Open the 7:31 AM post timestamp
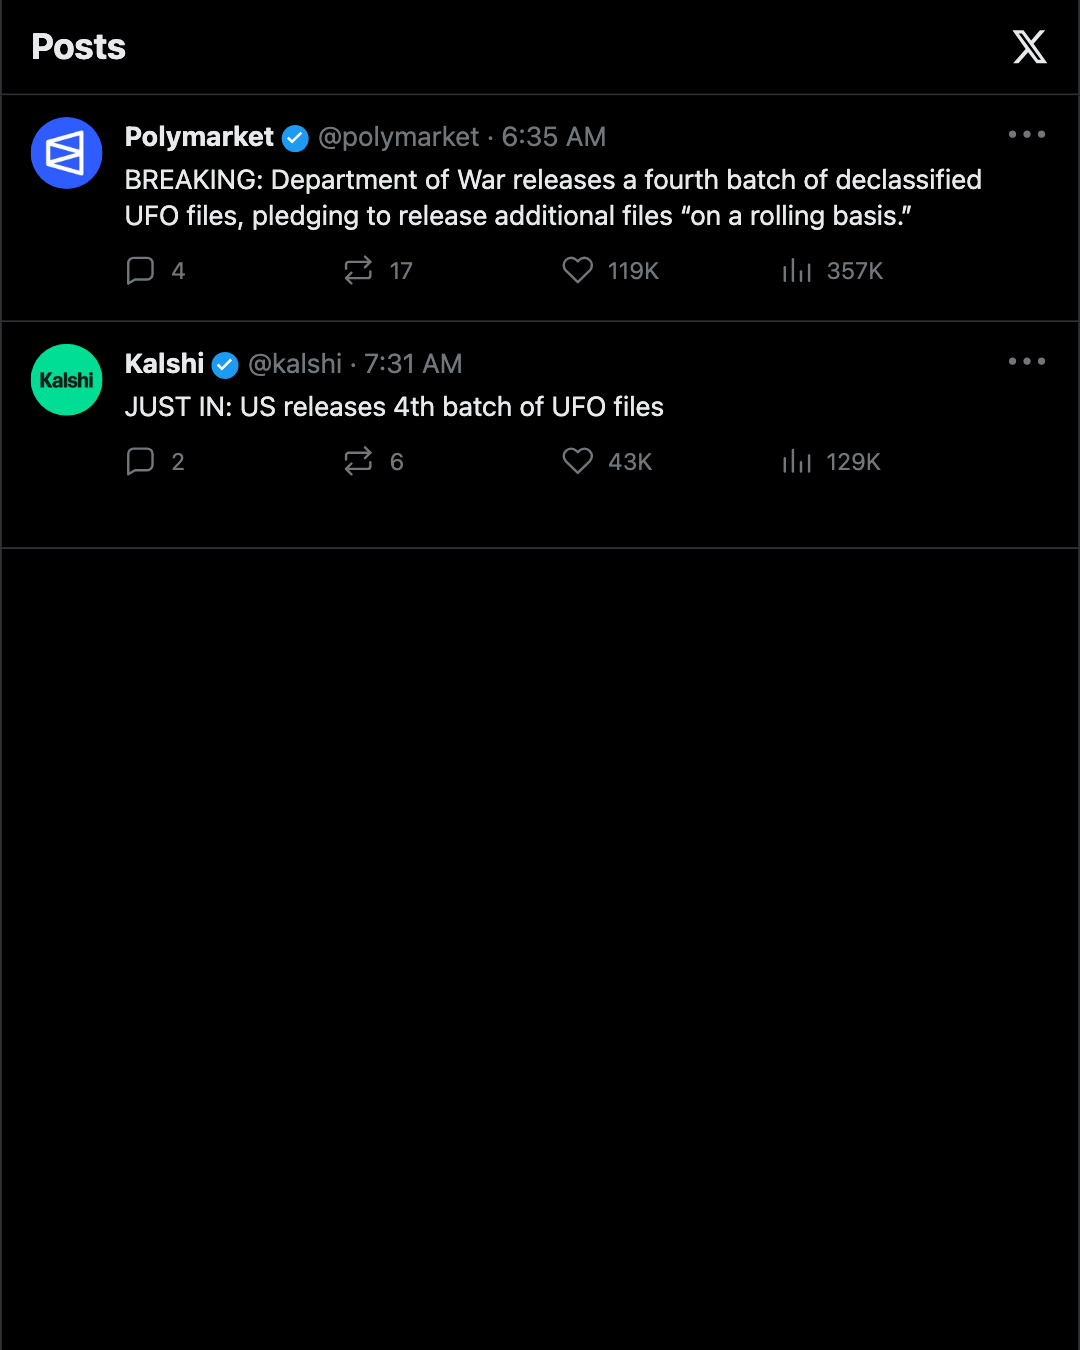The image size is (1080, 1350). point(413,364)
